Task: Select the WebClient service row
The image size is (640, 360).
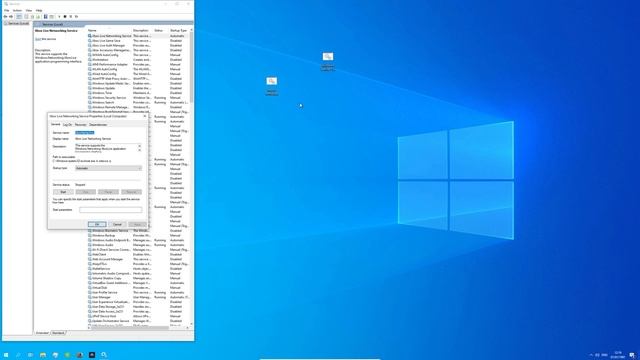Action: (138, 254)
